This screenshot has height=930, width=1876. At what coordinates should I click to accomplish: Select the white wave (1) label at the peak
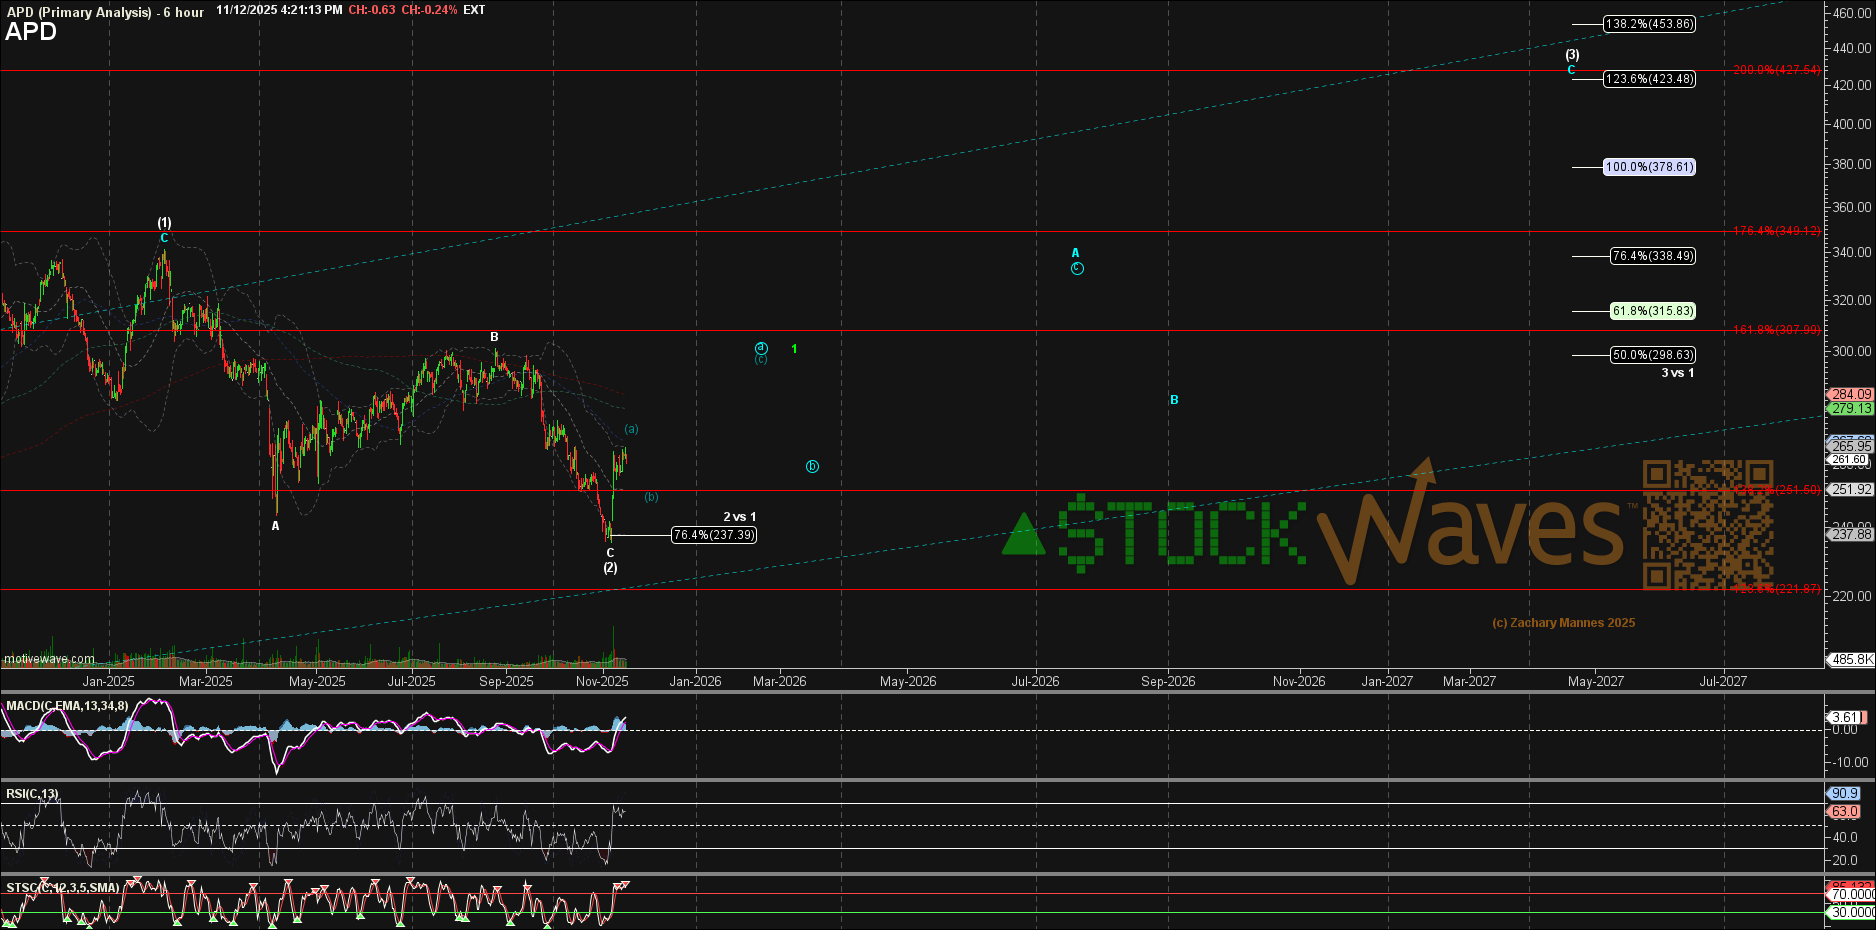164,223
